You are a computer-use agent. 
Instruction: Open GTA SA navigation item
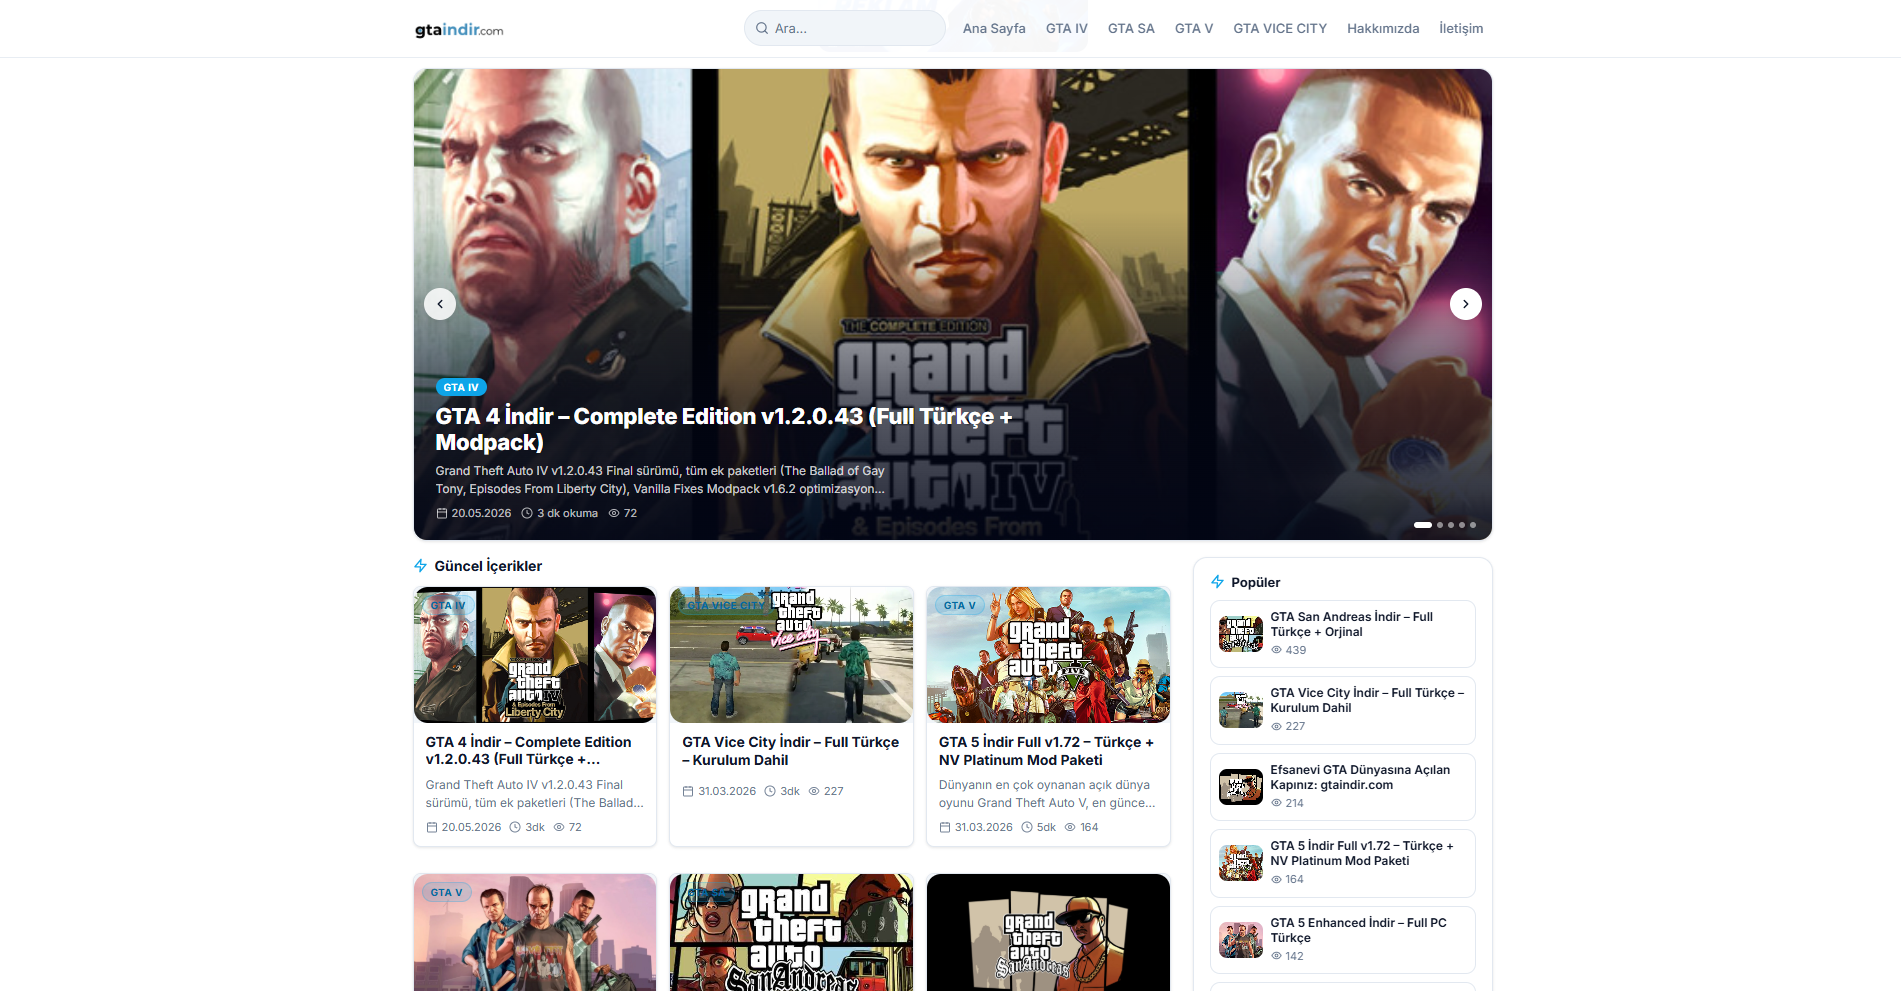point(1131,28)
